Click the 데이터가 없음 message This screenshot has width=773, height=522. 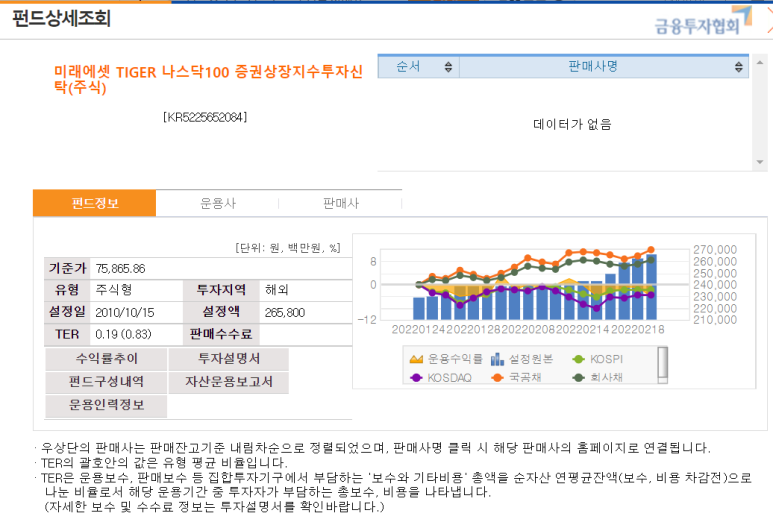pos(572,124)
